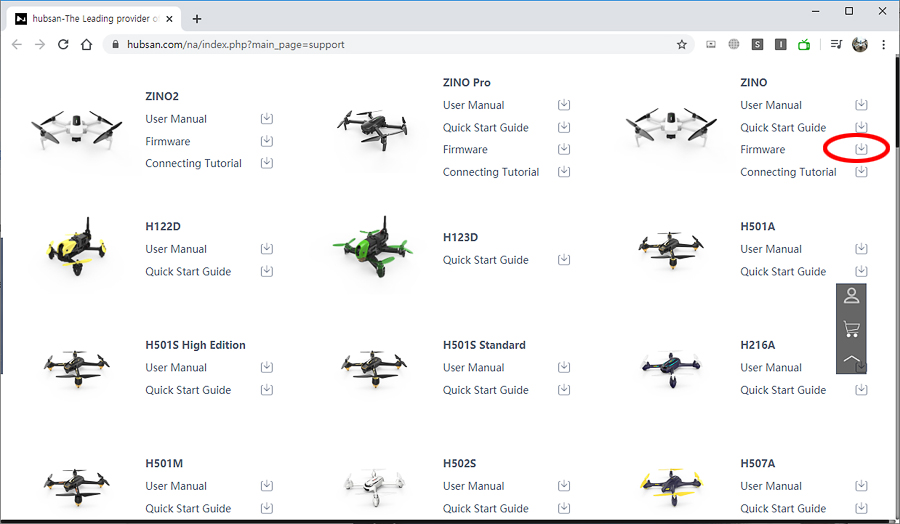This screenshot has height=524, width=900.
Task: Open ZINO Firmware text link
Action: [x=762, y=149]
